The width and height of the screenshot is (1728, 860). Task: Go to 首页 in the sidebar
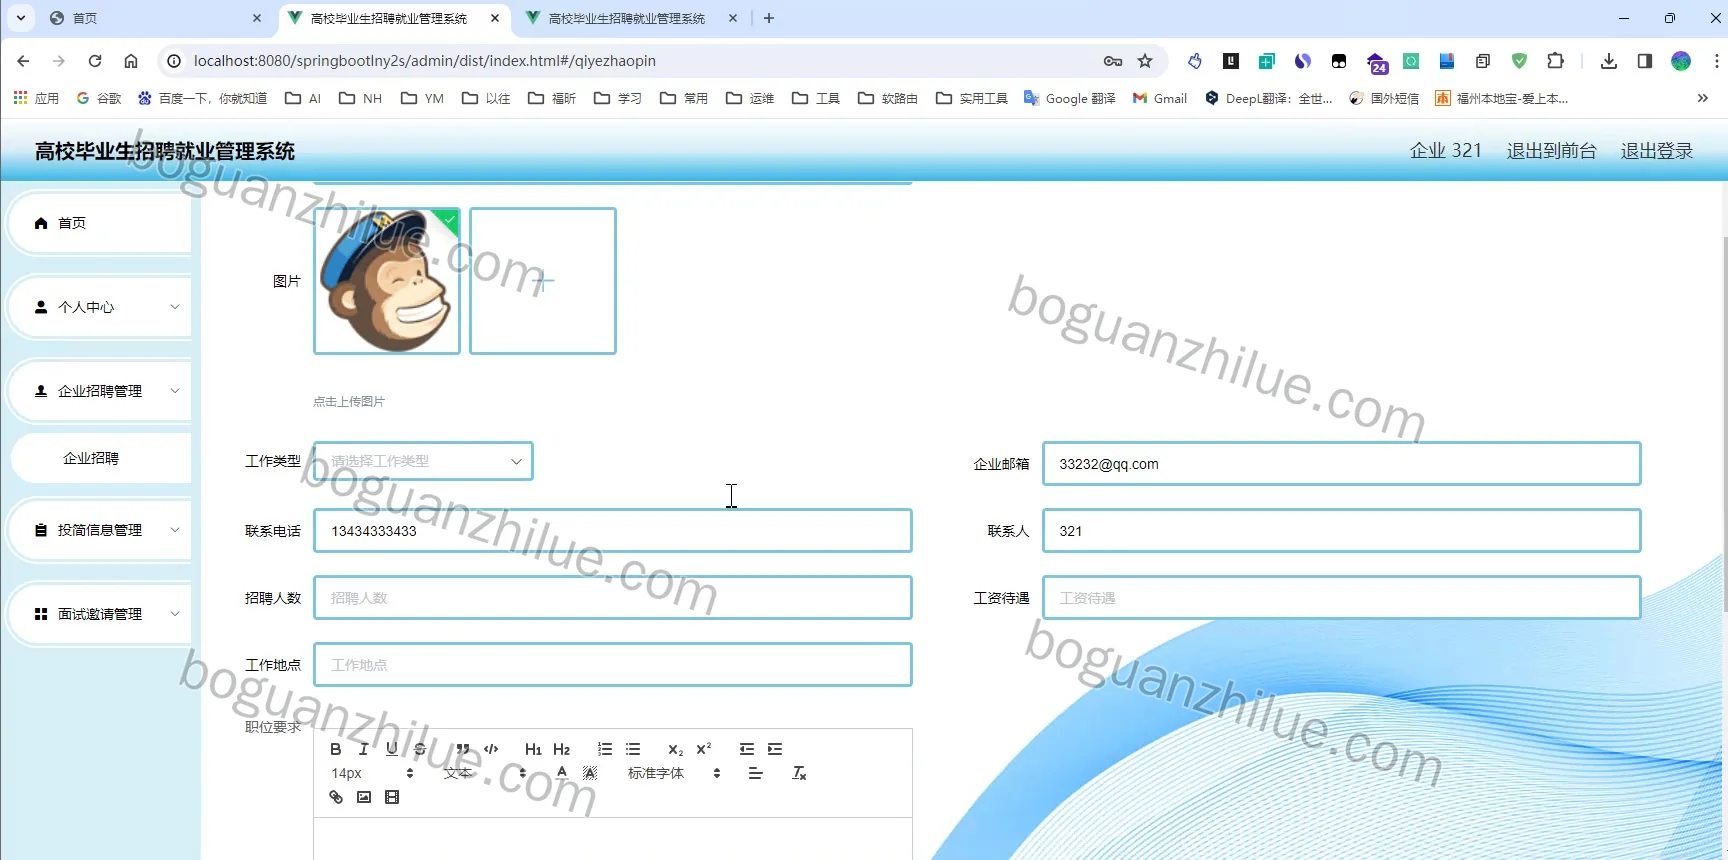[x=100, y=223]
